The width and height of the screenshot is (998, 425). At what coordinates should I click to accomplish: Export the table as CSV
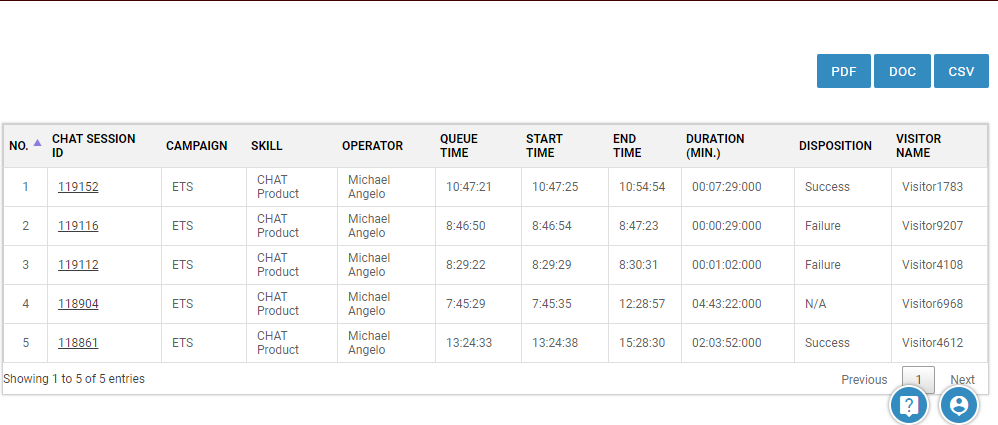(961, 71)
